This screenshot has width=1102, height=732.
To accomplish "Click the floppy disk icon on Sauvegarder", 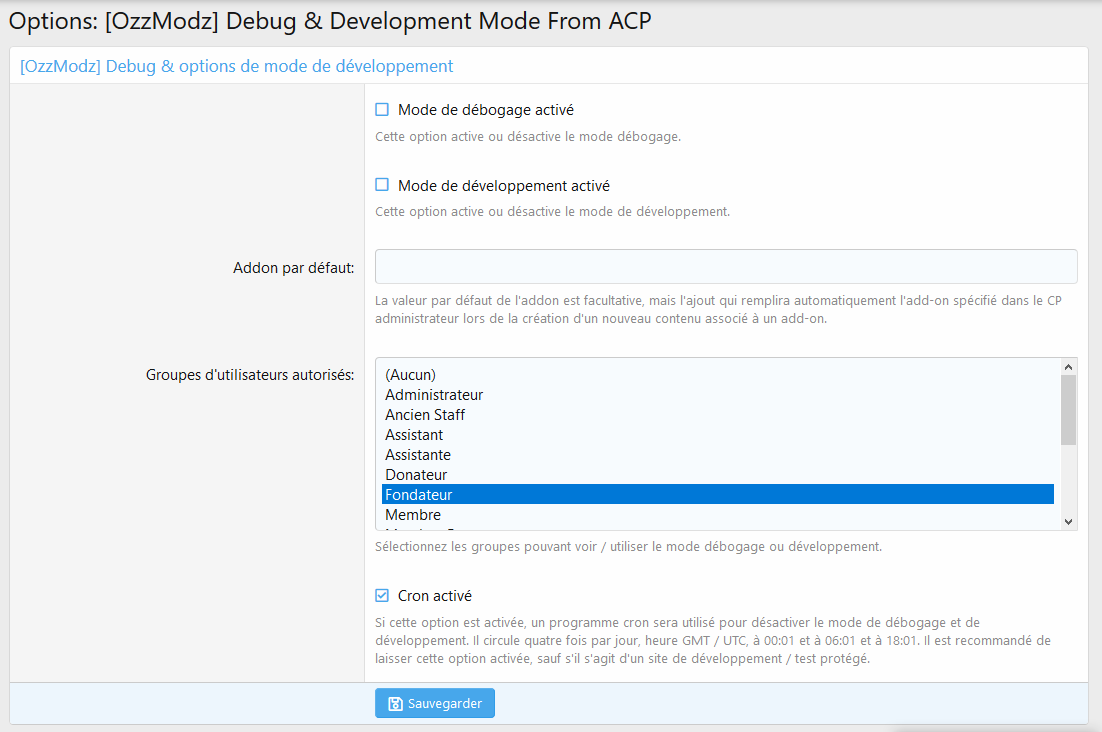I will [x=395, y=704].
